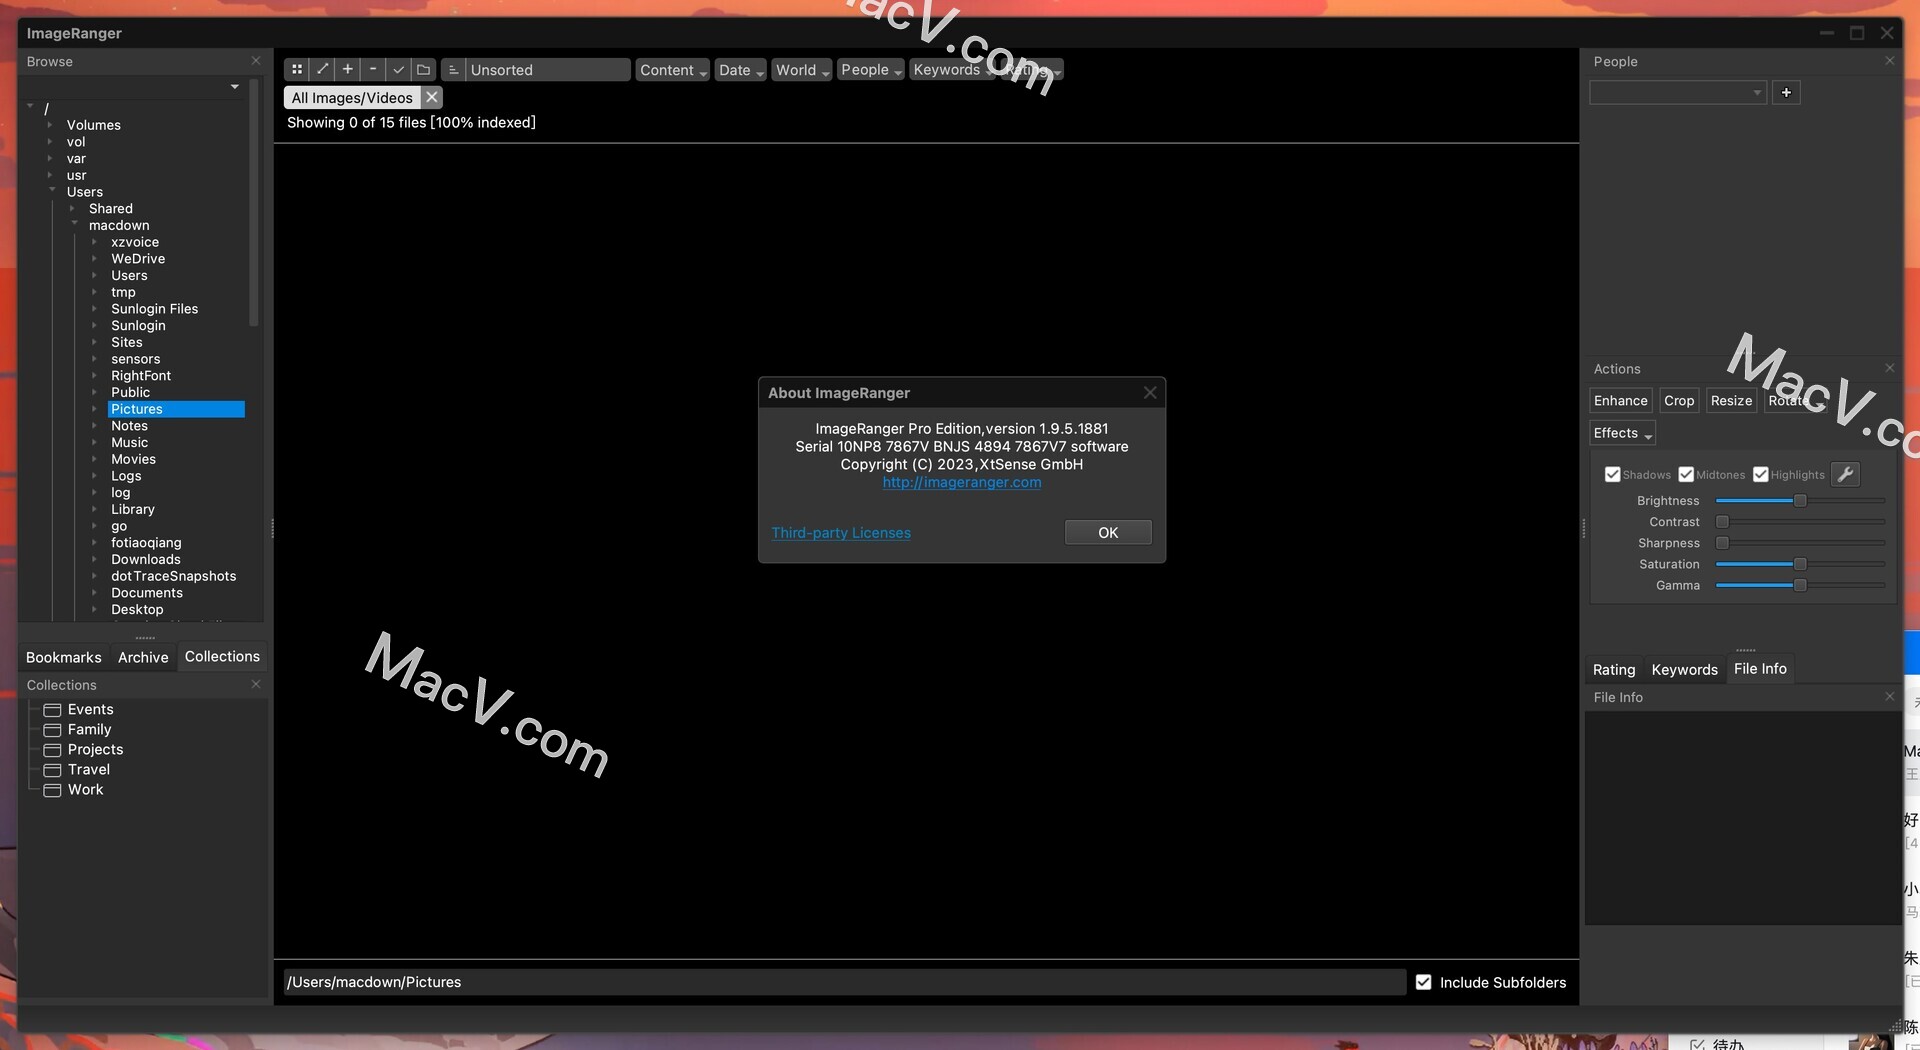
Task: Adjust the Gamma slider
Action: 1800,585
